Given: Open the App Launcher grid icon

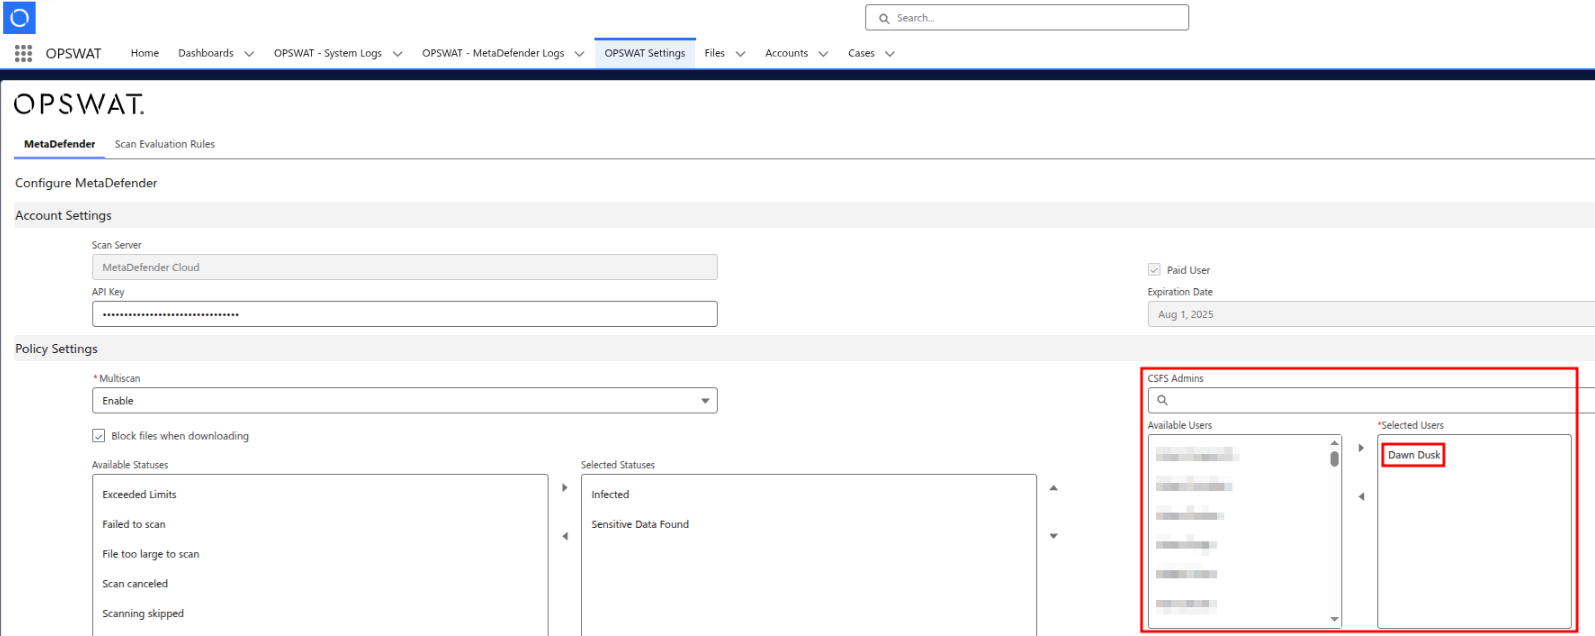Looking at the screenshot, I should click(23, 53).
